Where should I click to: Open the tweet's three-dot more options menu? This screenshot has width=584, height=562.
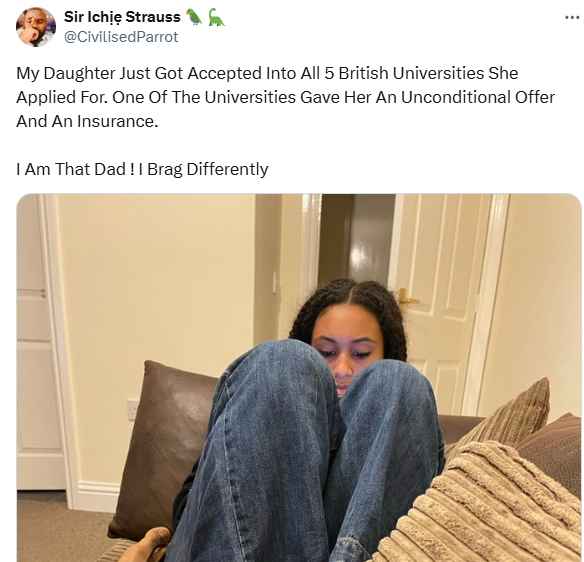[x=572, y=17]
